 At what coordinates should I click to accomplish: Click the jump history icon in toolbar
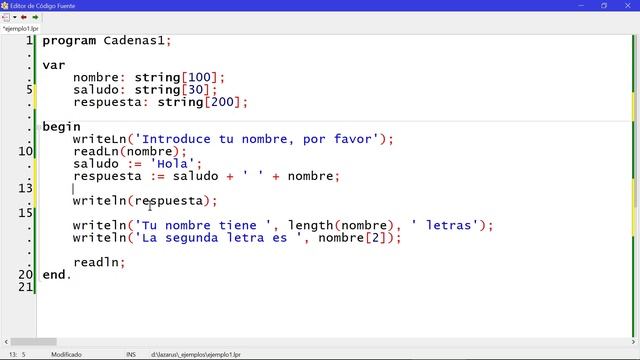[x=6, y=17]
